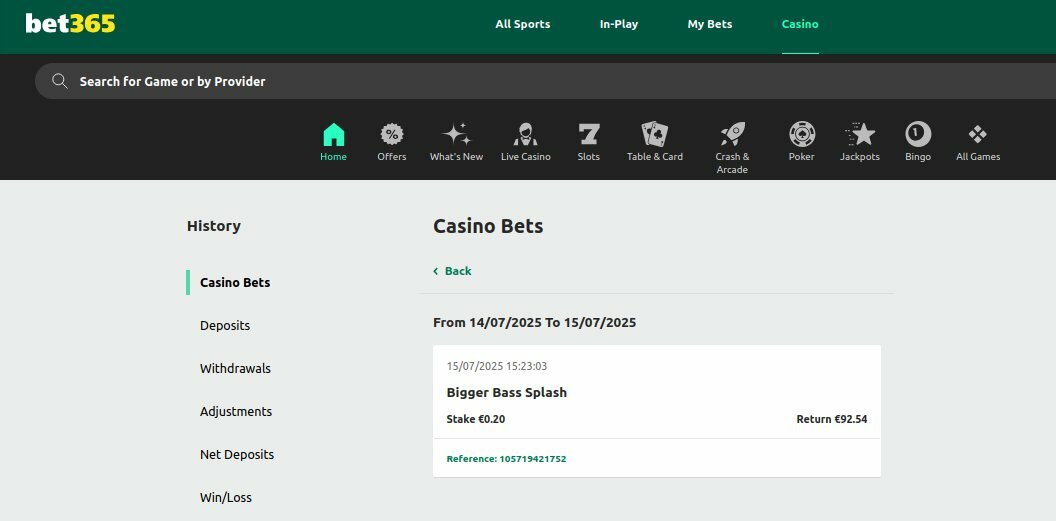Viewport: 1056px width, 521px height.
Task: Open the Poker chip icon
Action: [x=802, y=135]
